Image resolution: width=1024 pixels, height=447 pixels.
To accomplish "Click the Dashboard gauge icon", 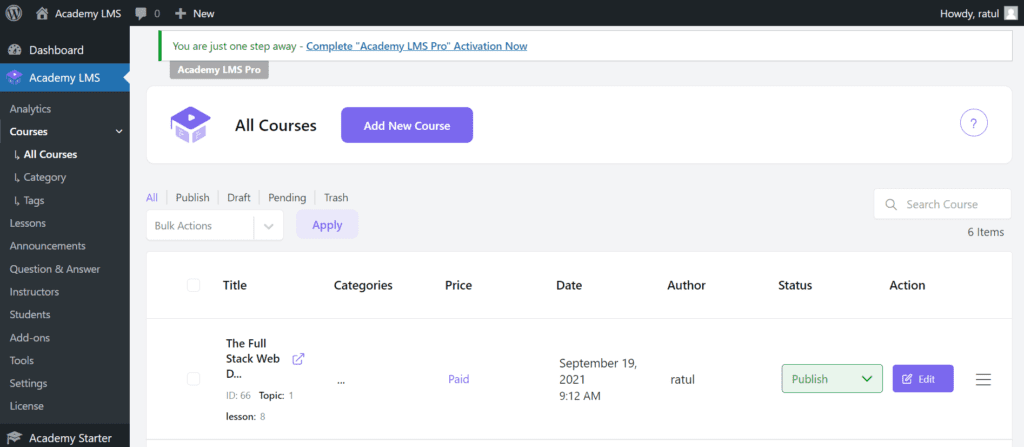I will (x=14, y=50).
